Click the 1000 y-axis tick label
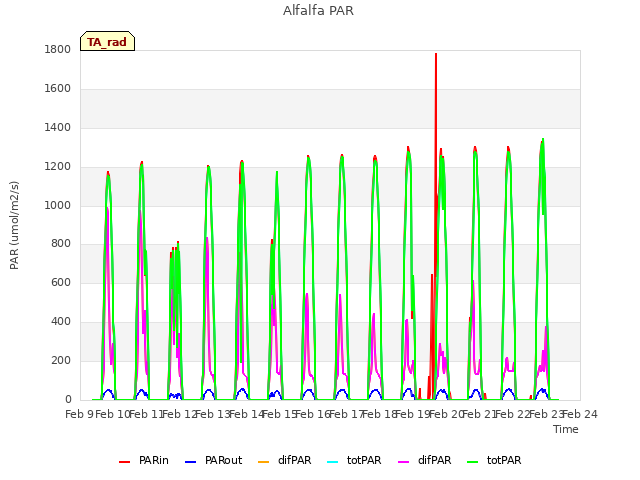The image size is (640, 480). 58,205
